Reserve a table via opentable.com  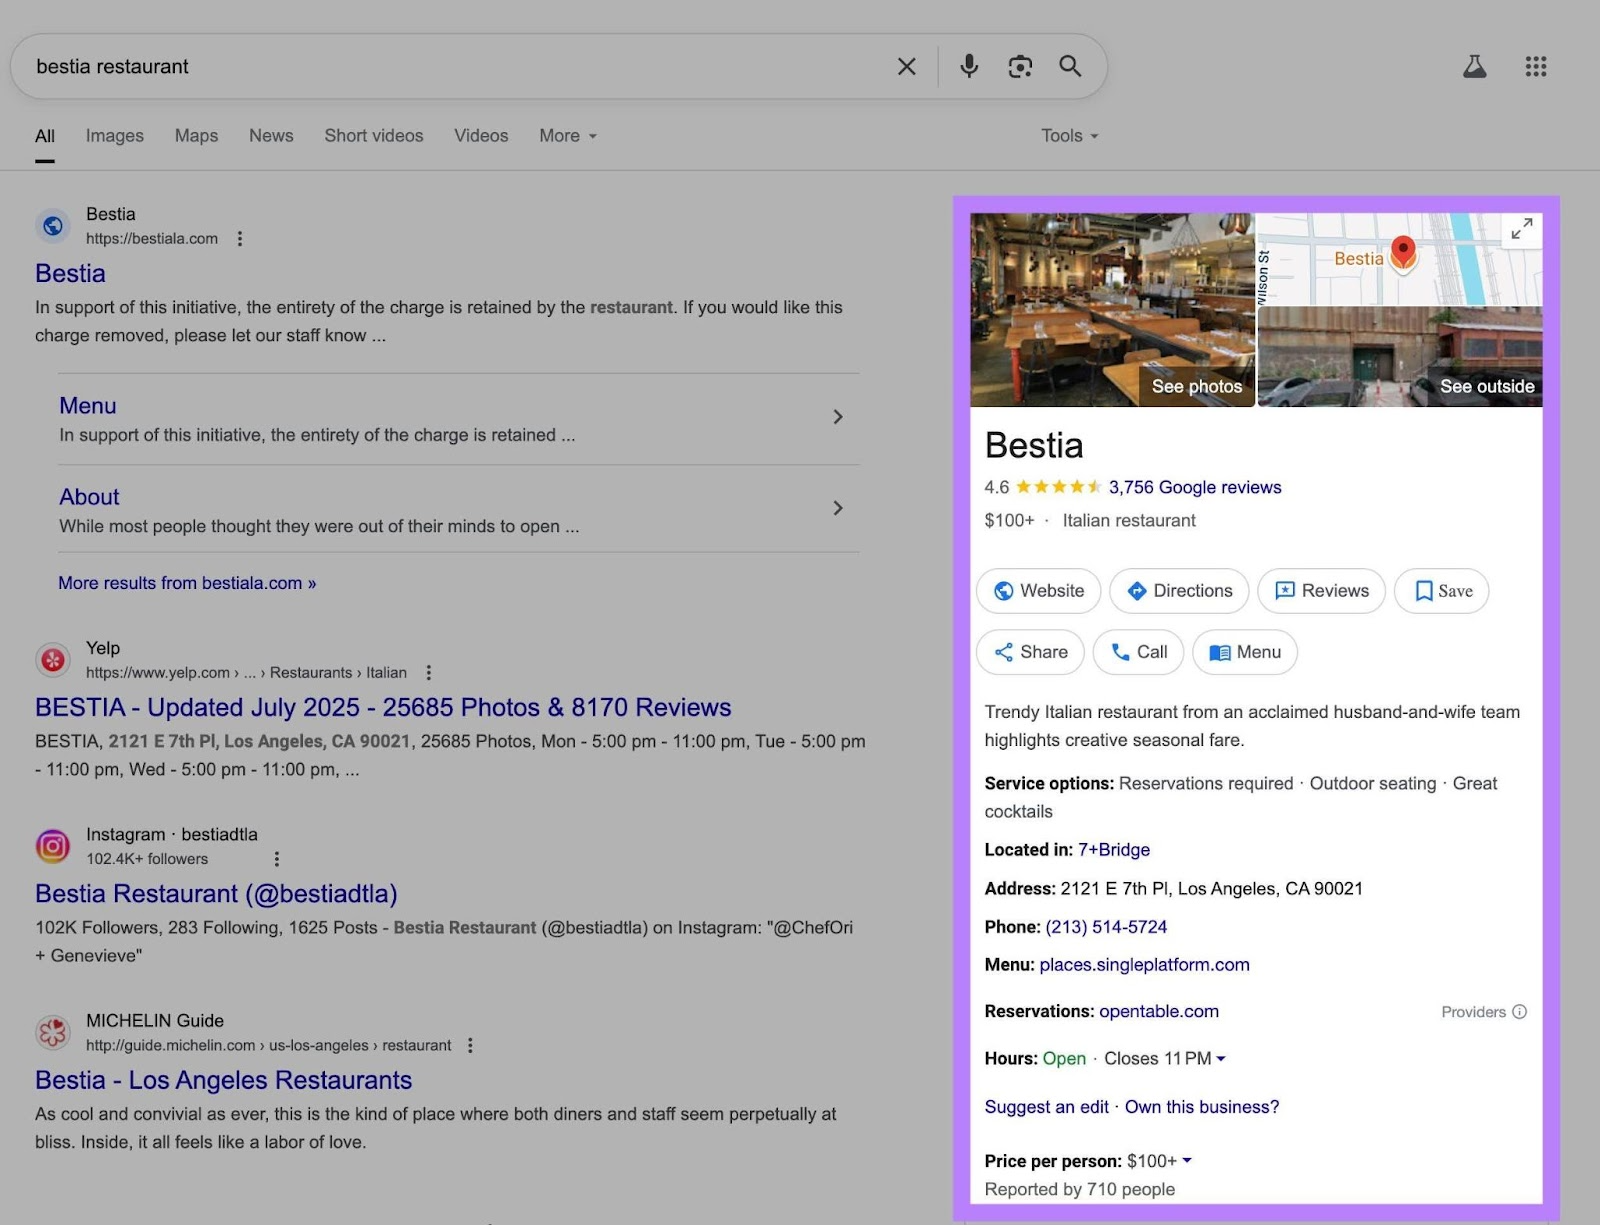pos(1158,1011)
